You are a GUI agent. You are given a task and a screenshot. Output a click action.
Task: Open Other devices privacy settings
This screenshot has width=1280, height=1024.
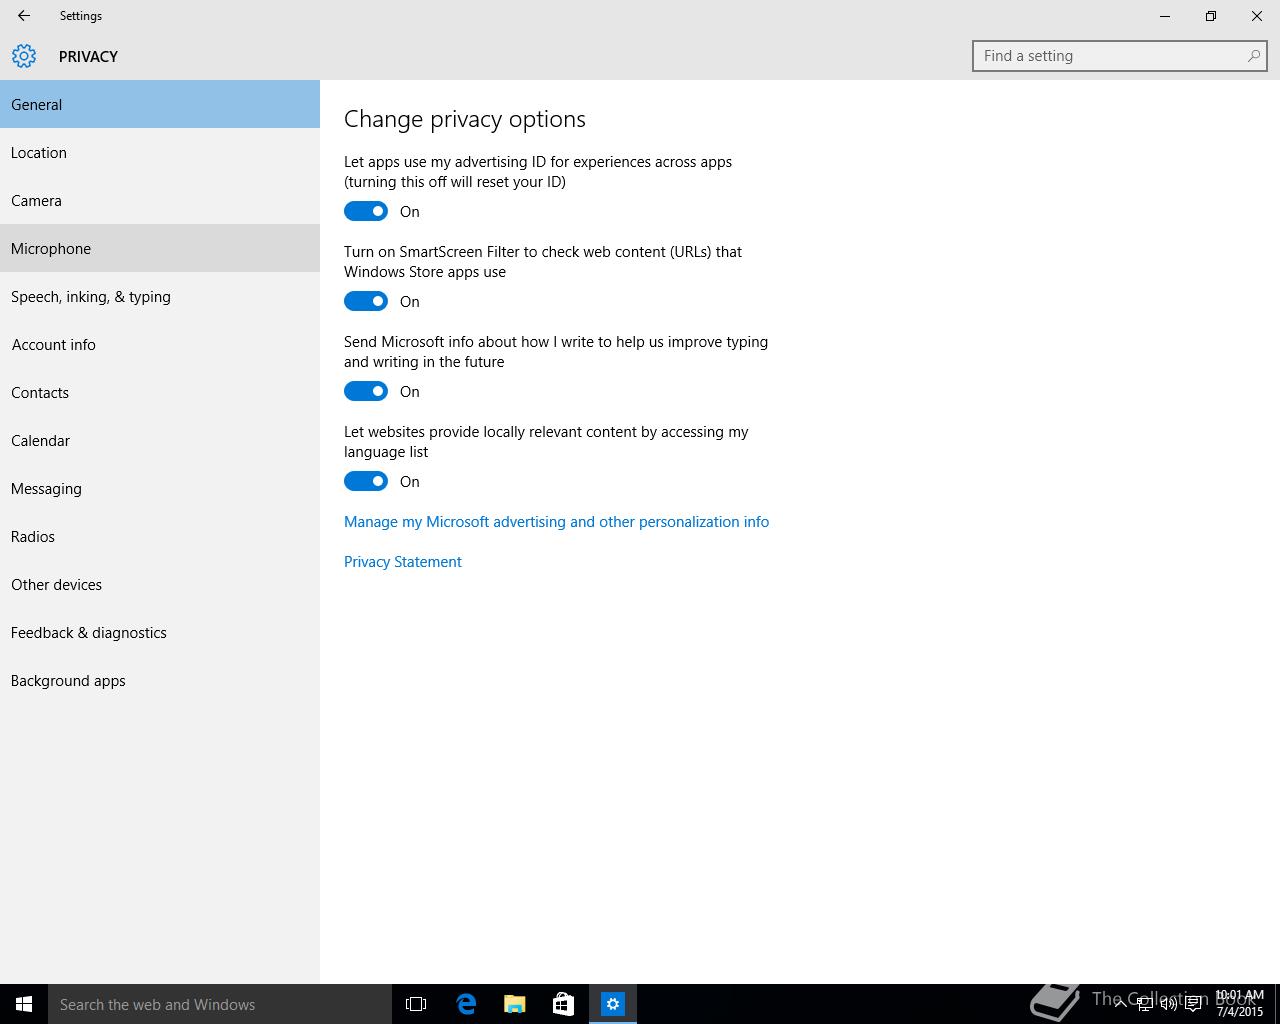tap(160, 584)
